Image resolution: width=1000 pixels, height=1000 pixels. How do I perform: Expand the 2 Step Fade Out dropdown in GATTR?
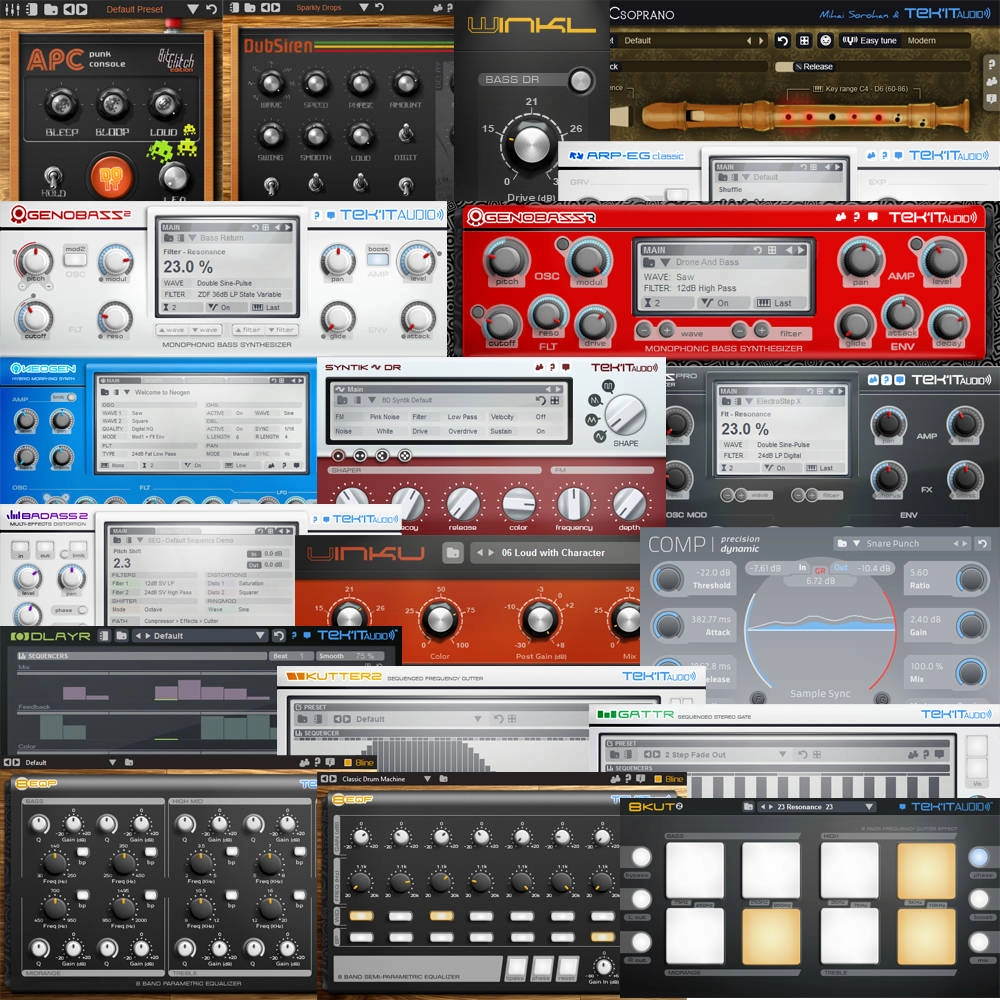point(782,754)
